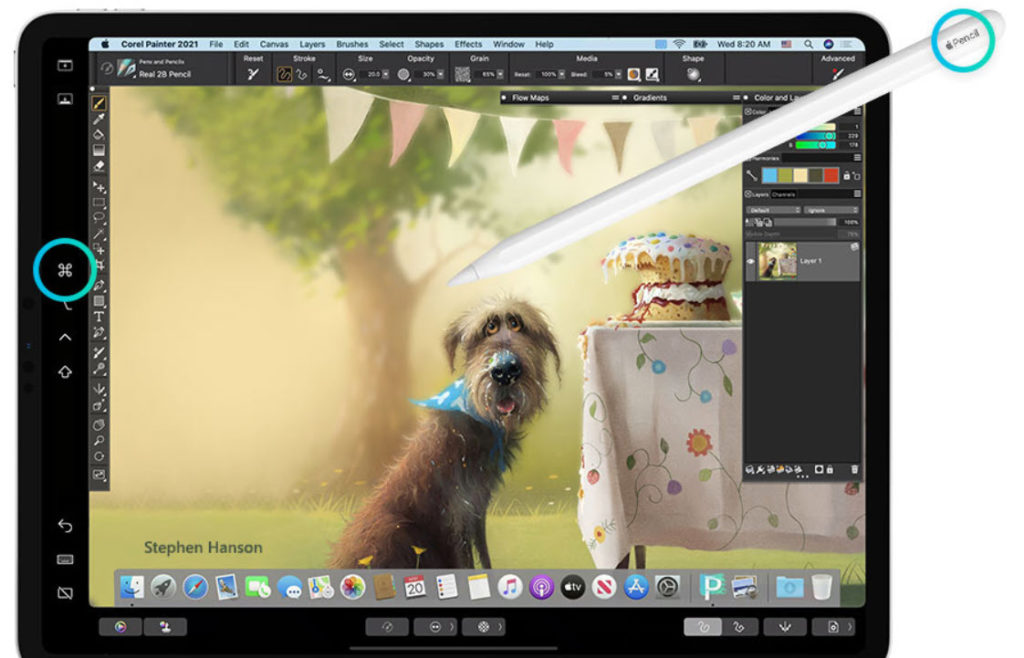
Task: Select the Magnifier tool in toolbox
Action: click(99, 441)
